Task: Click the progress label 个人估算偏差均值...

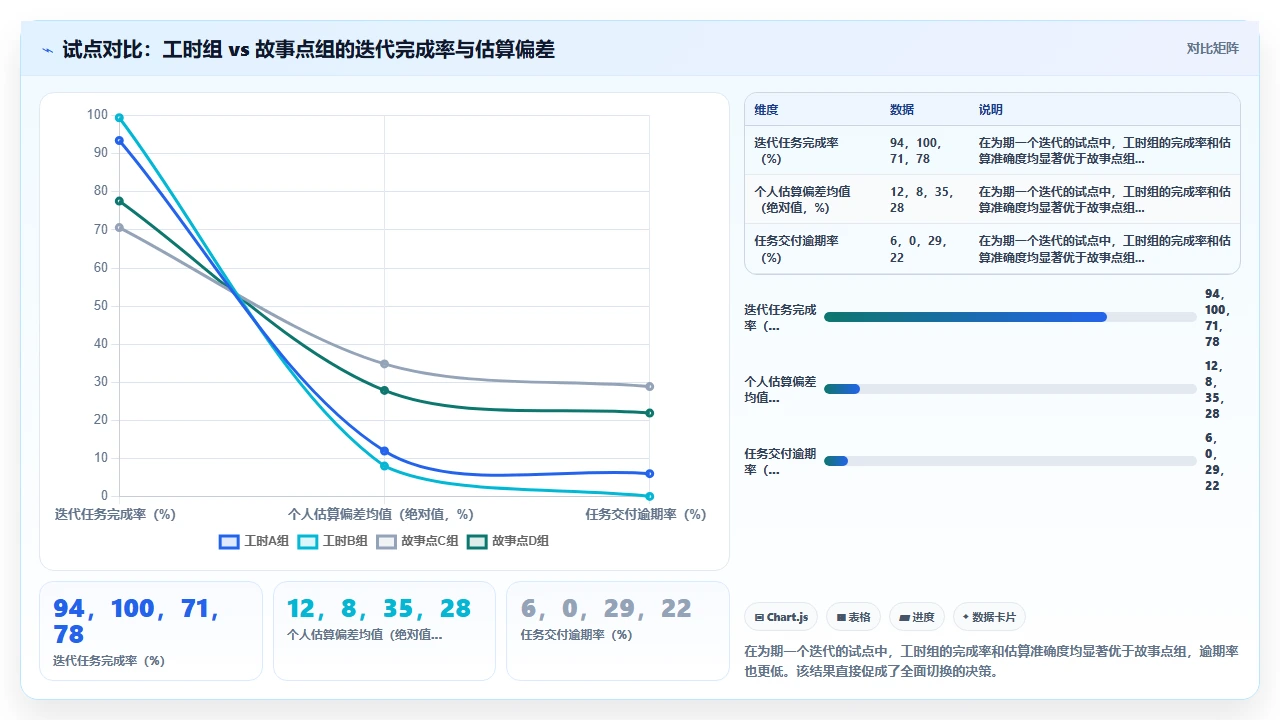Action: [x=780, y=389]
